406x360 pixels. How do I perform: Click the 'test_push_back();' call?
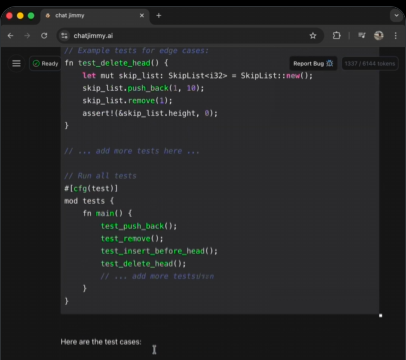(x=139, y=226)
